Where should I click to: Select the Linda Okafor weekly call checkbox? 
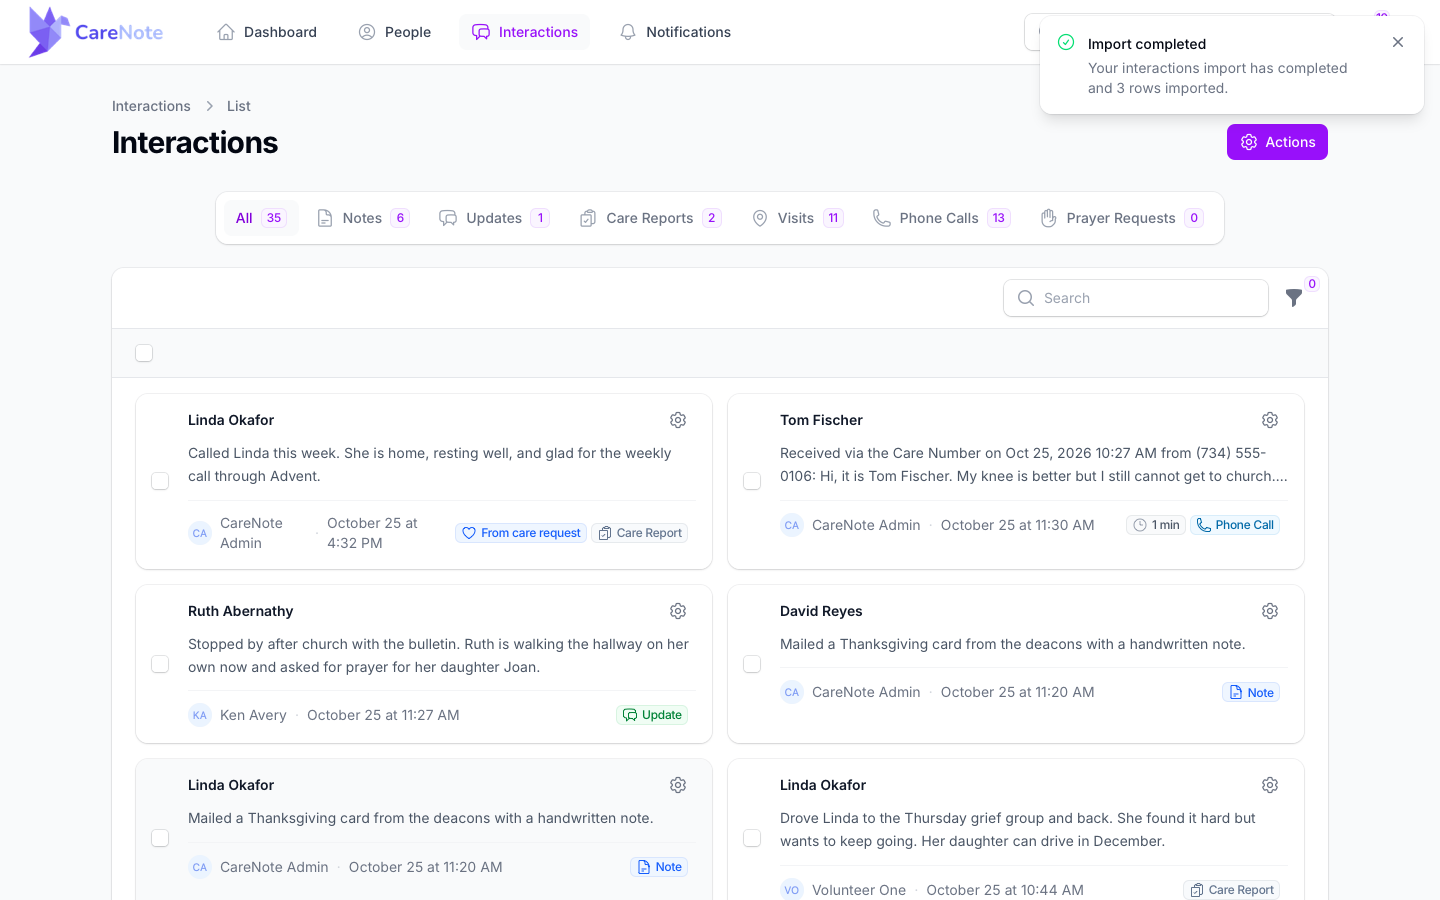tap(160, 481)
